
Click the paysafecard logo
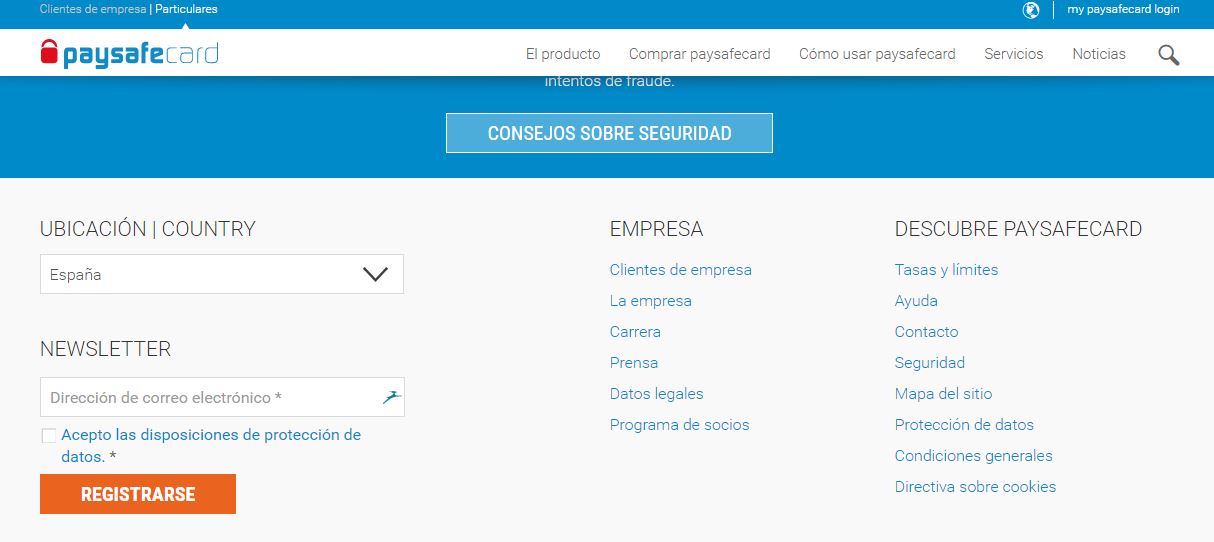tap(129, 53)
